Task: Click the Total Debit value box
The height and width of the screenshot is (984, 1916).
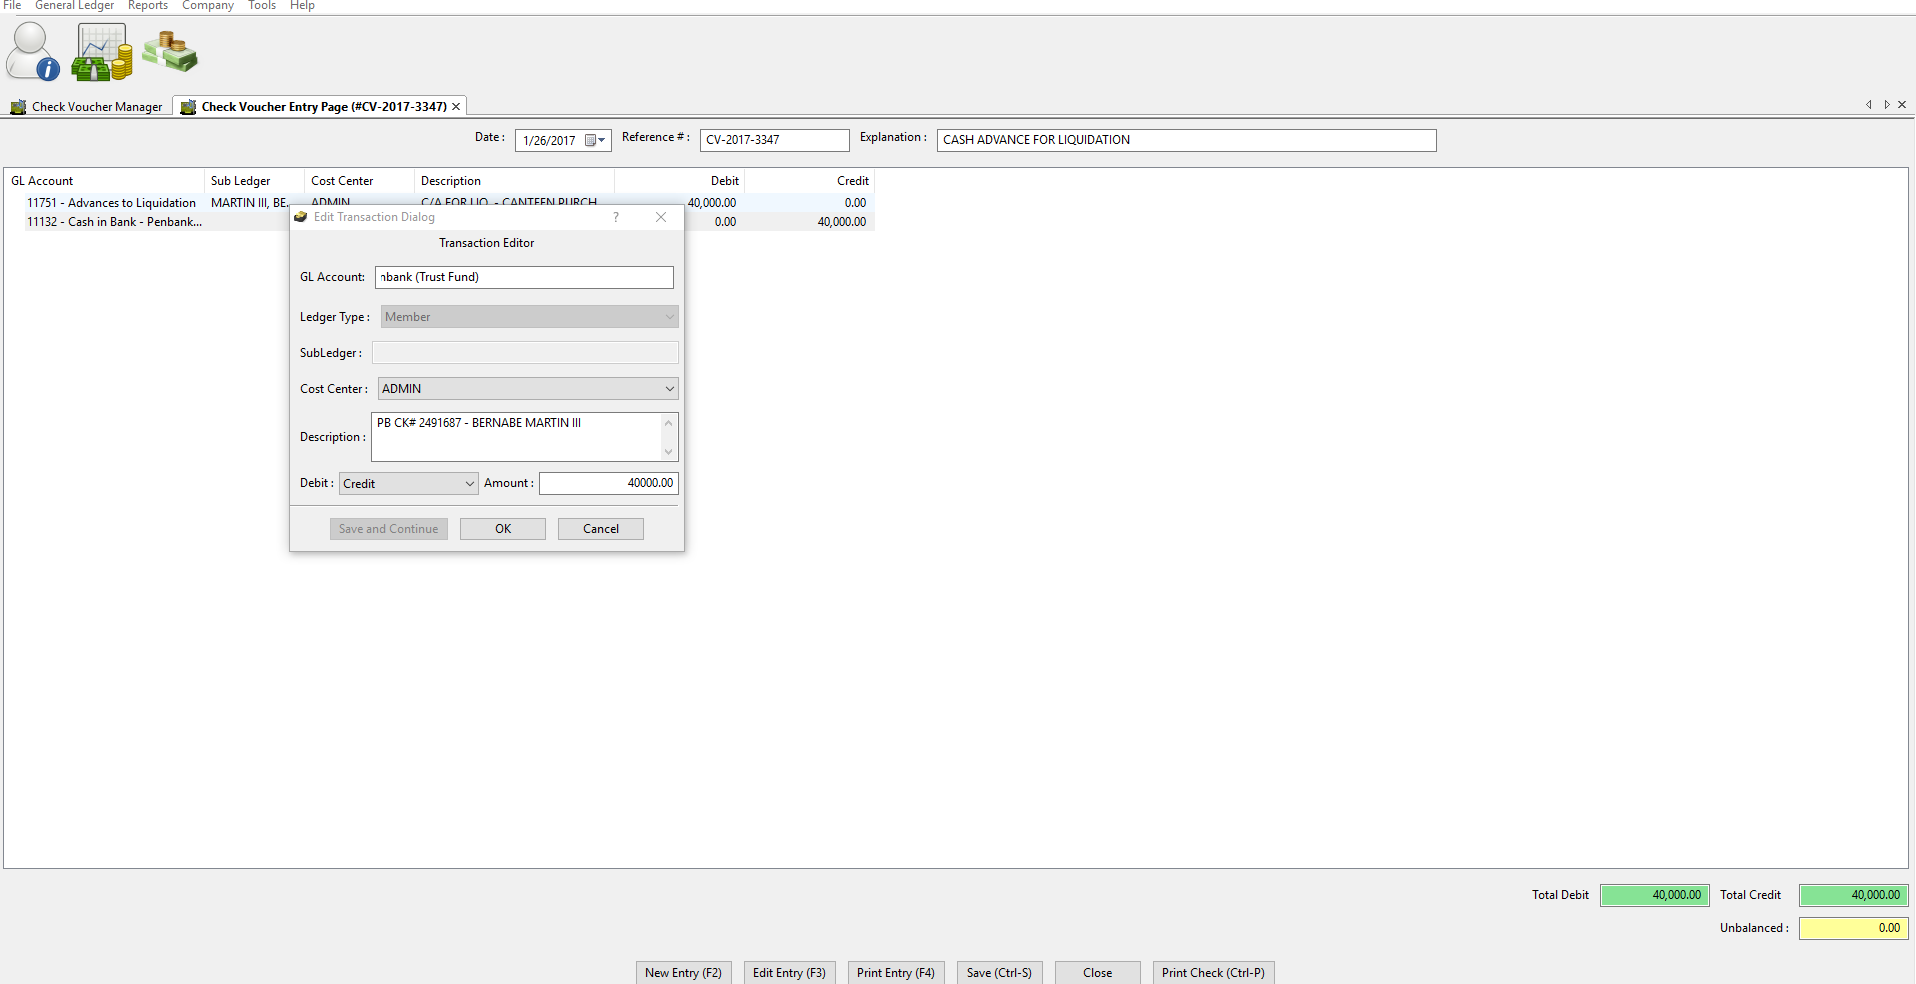Action: [1654, 896]
